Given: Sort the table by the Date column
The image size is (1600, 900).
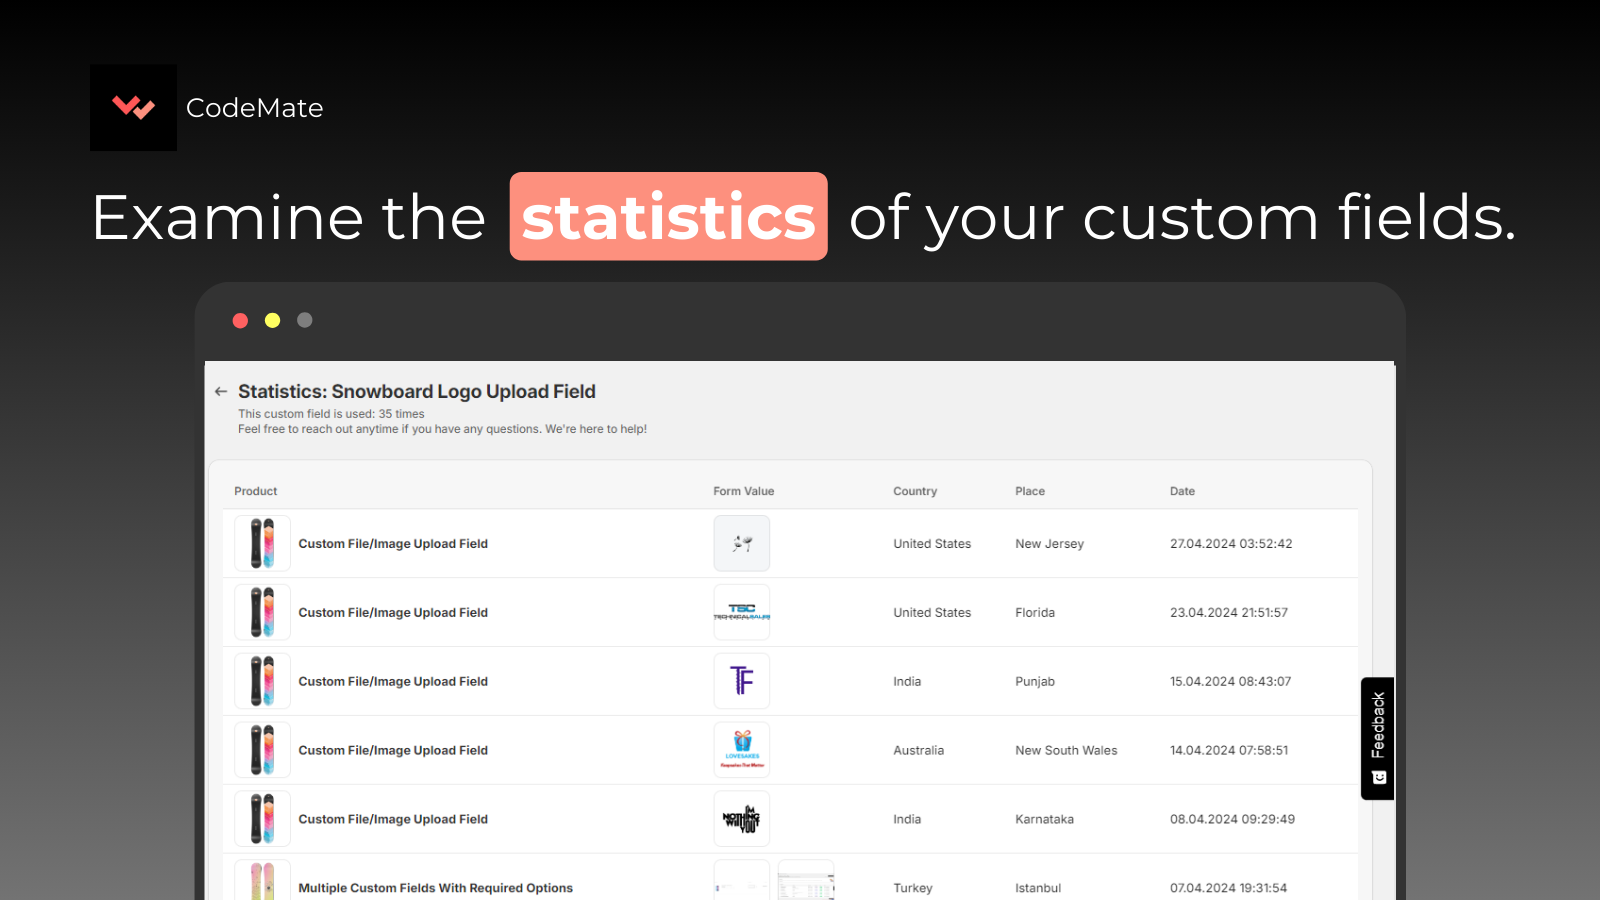Looking at the screenshot, I should [1182, 491].
